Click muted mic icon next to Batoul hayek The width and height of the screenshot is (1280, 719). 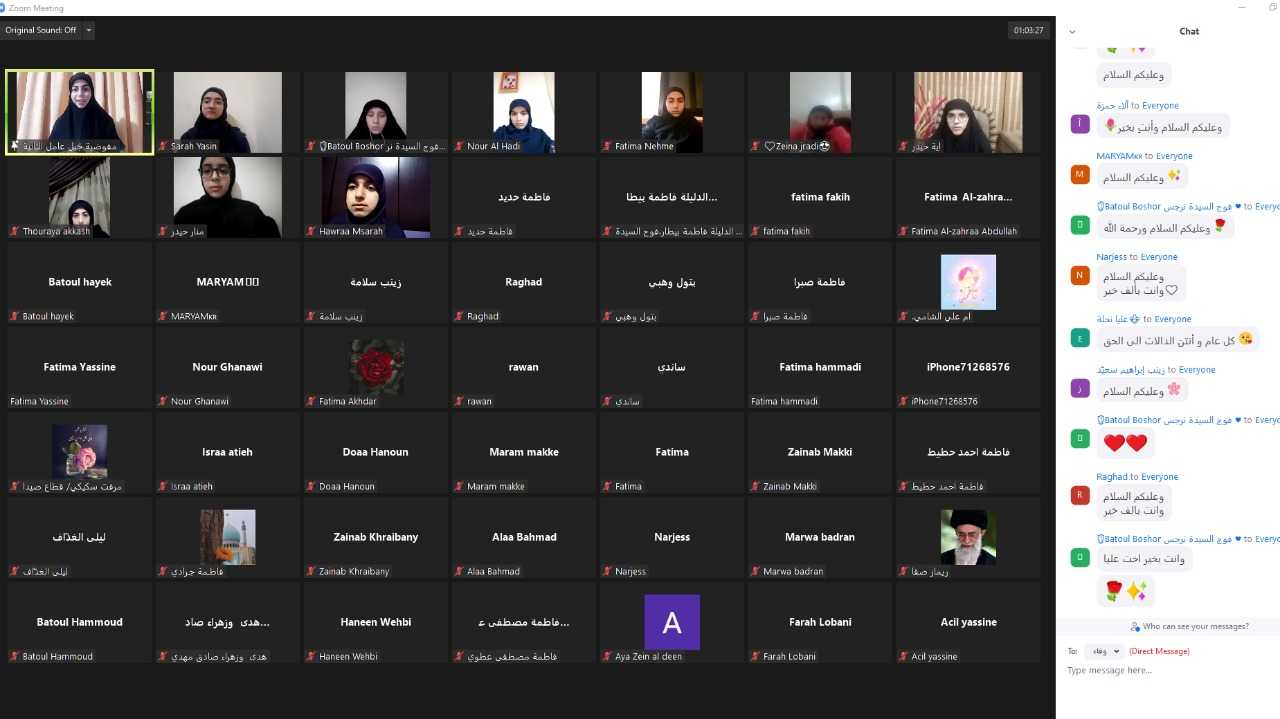tap(14, 317)
